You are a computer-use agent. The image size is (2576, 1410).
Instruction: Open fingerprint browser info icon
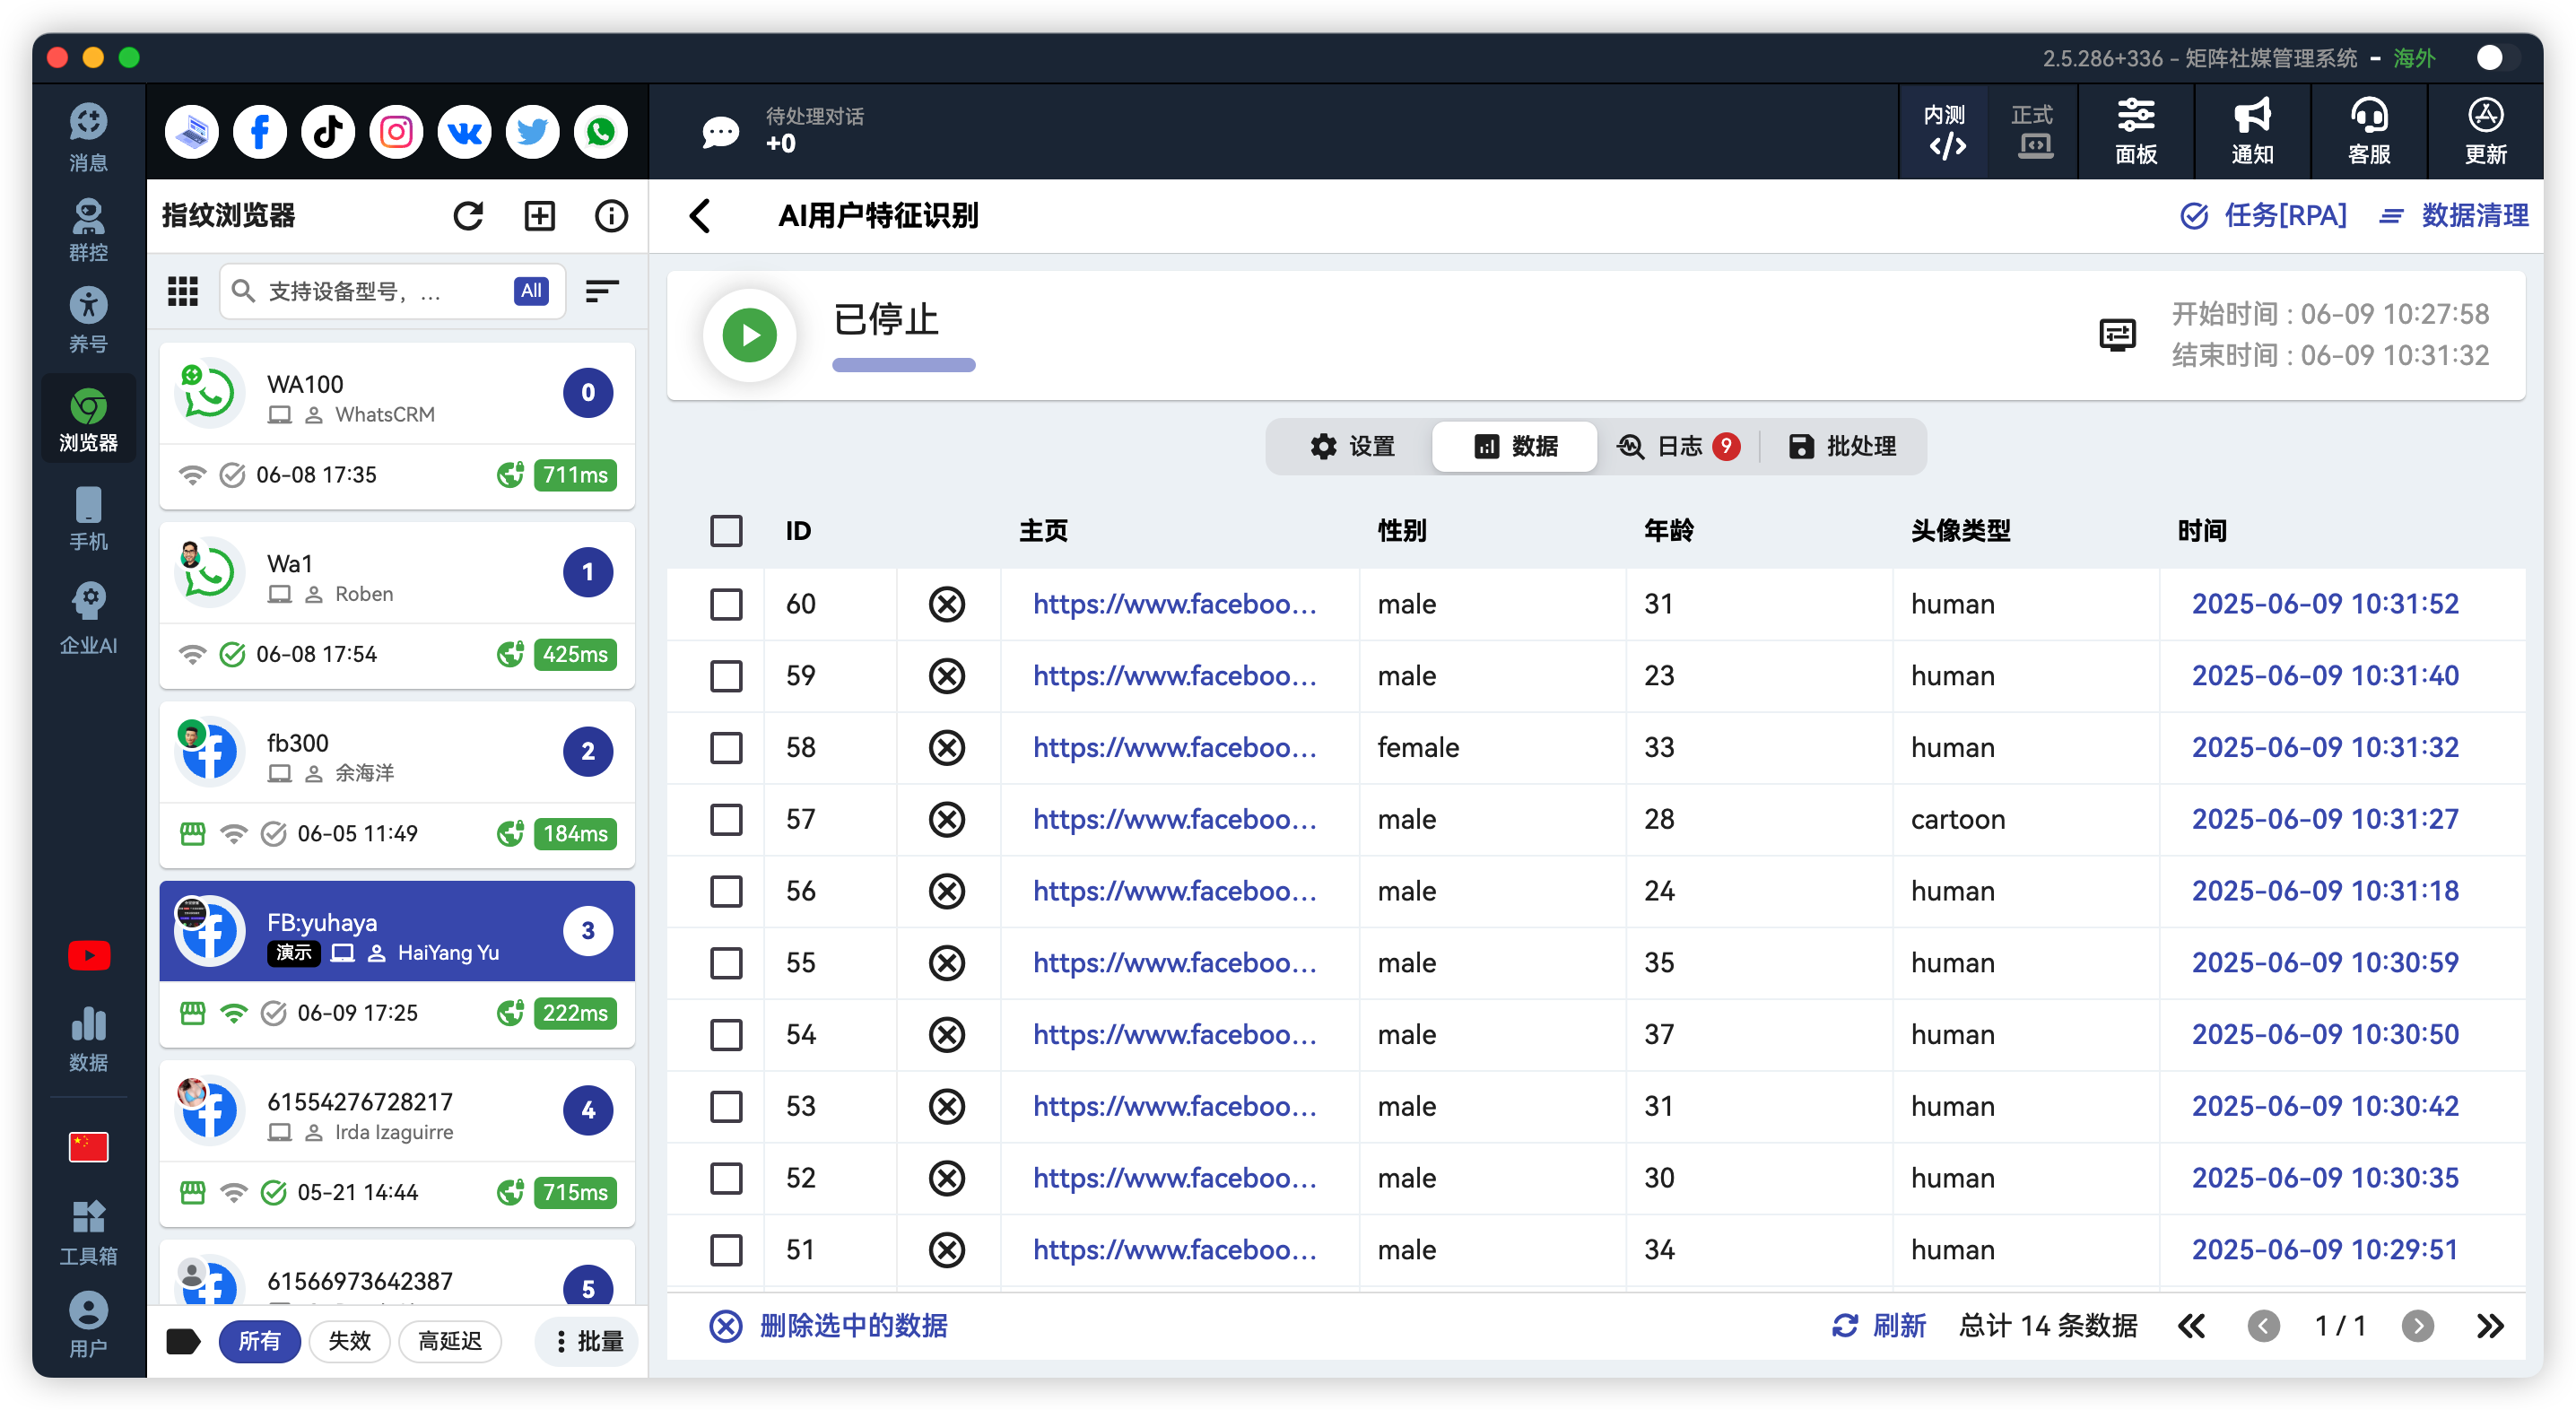tap(611, 216)
